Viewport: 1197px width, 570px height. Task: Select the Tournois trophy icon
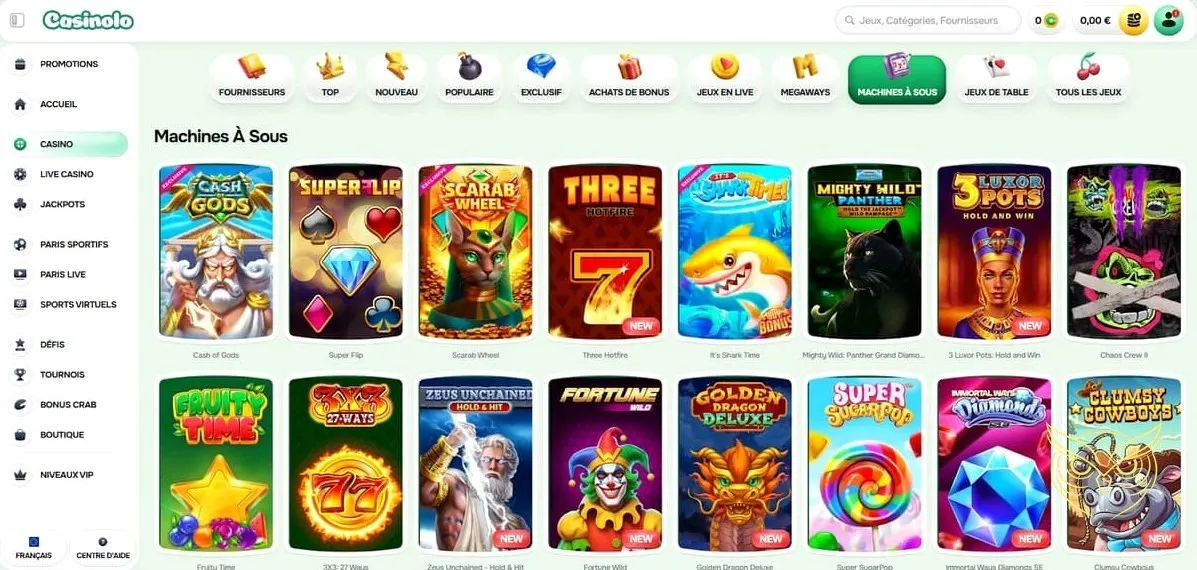(x=21, y=375)
